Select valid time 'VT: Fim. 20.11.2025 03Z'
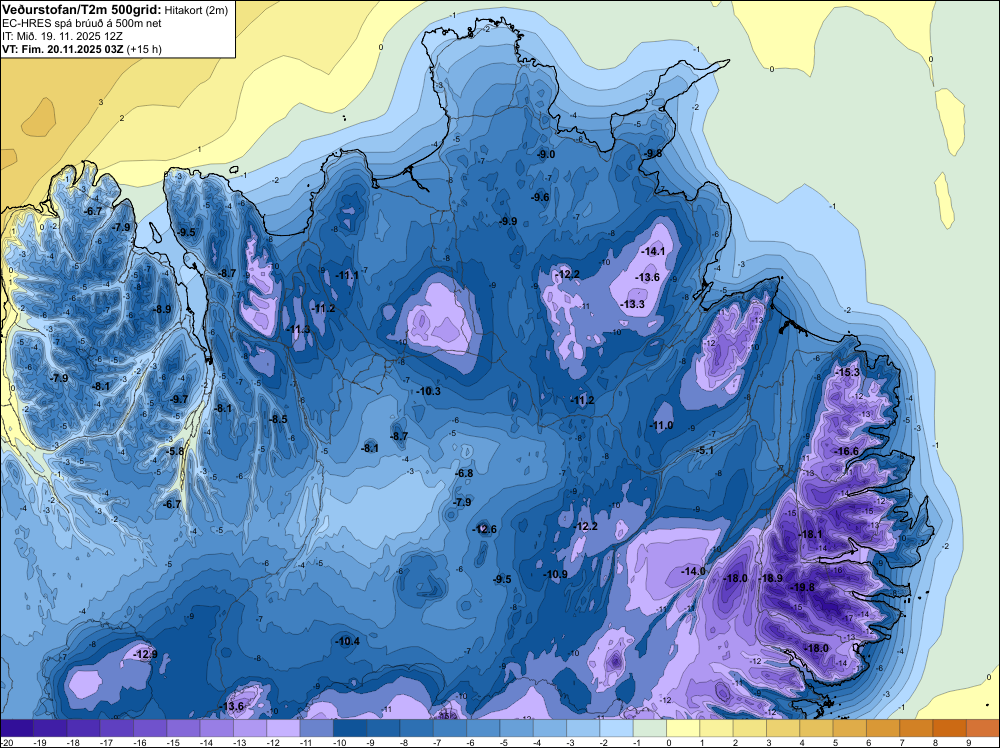The image size is (1000, 748). (x=62, y=49)
